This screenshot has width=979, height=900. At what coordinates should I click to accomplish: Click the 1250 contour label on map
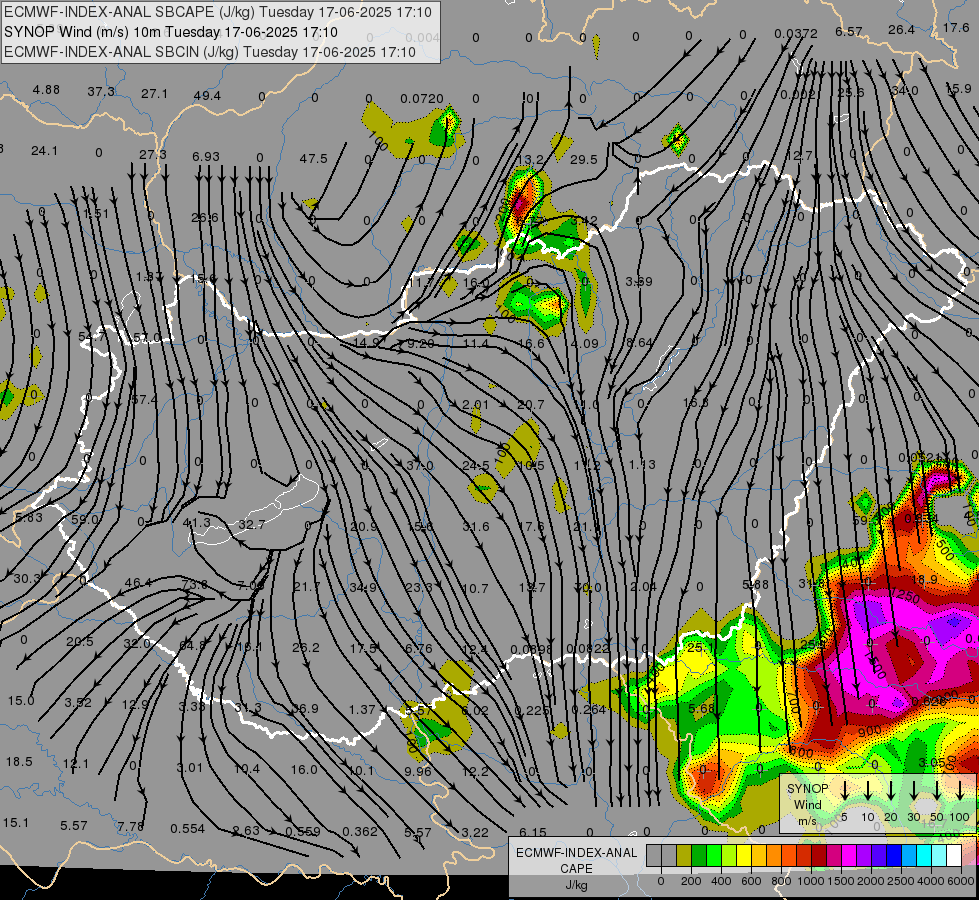[906, 596]
